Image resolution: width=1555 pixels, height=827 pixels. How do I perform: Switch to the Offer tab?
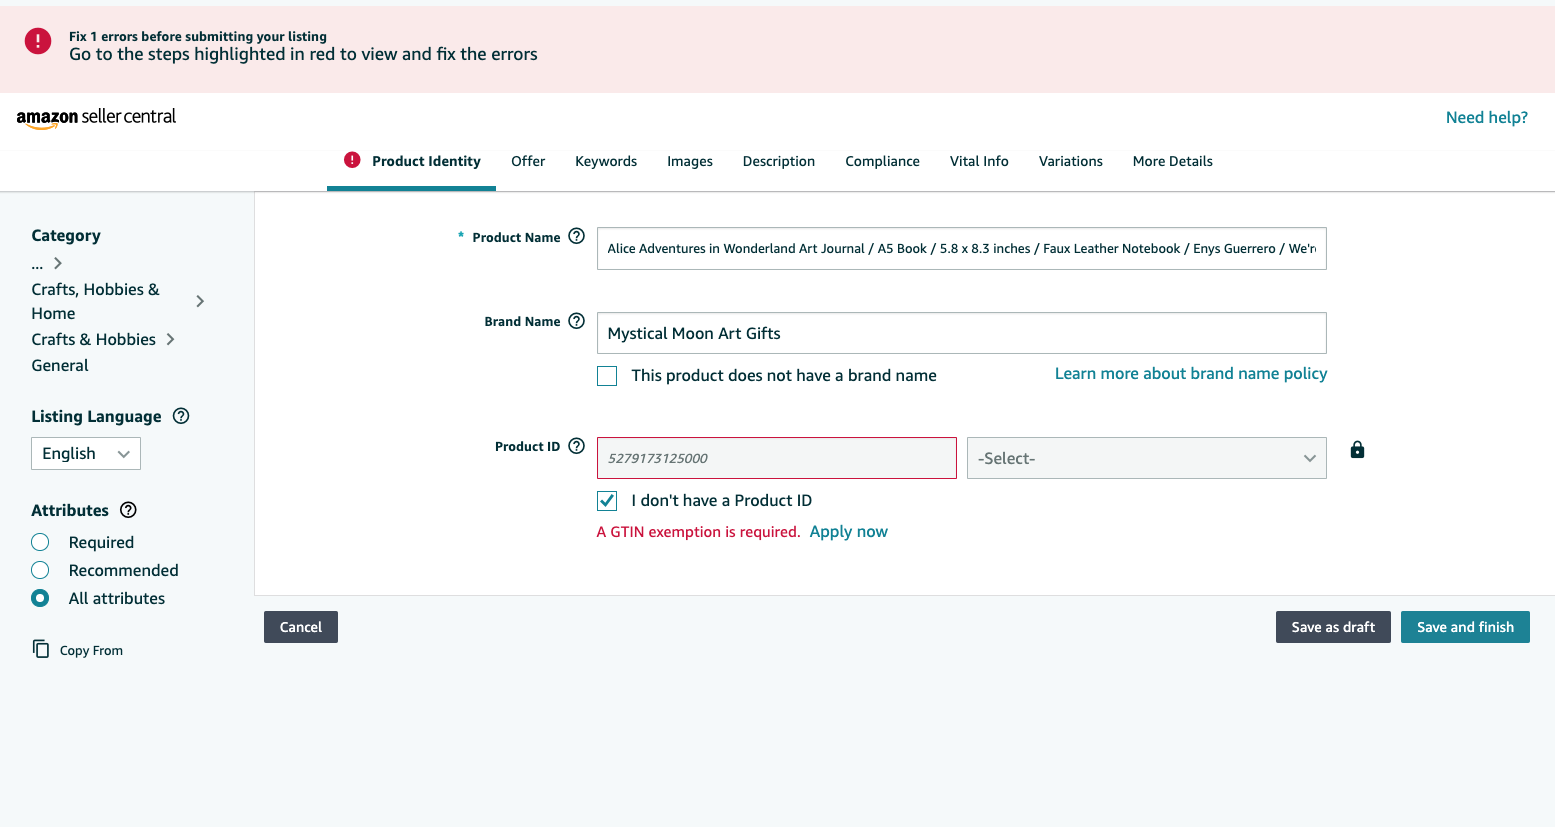(528, 161)
